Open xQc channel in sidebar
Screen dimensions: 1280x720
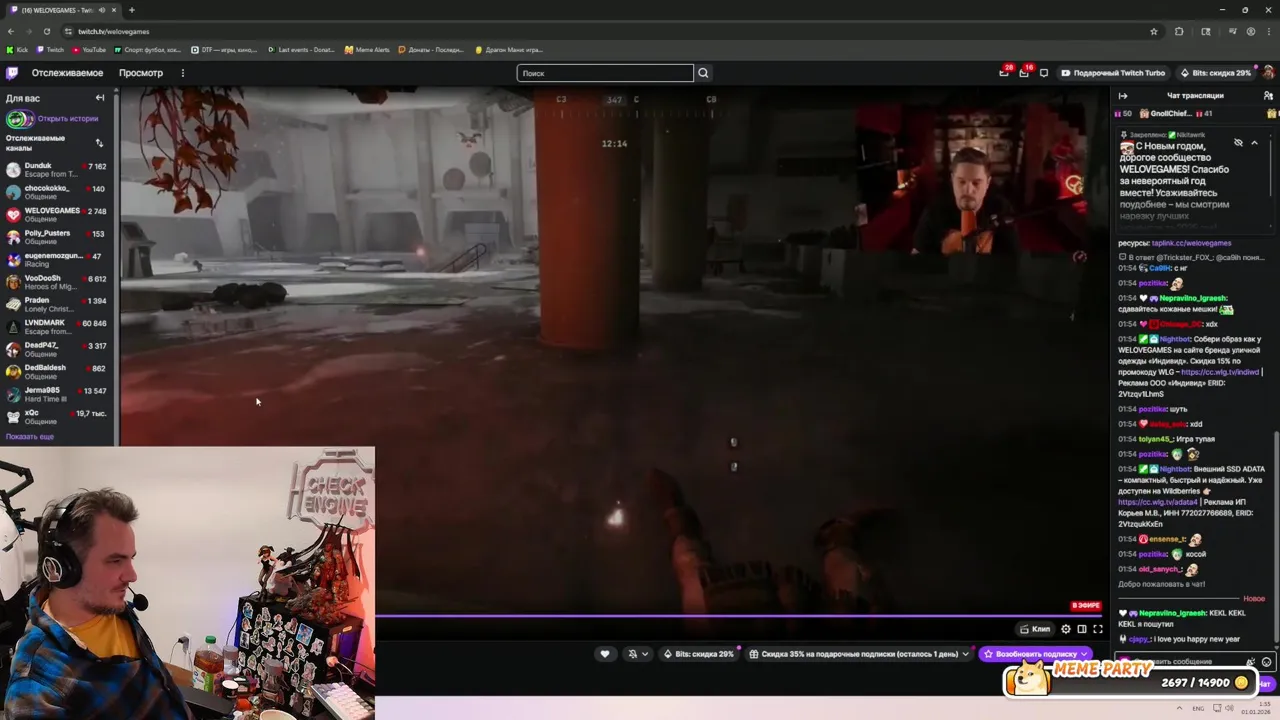coord(57,416)
